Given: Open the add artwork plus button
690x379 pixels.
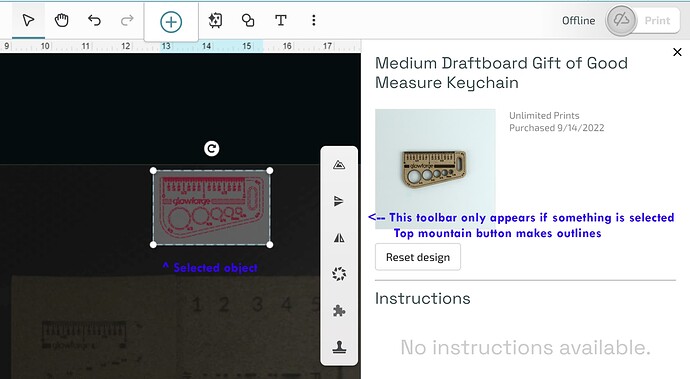Looking at the screenshot, I should point(171,22).
